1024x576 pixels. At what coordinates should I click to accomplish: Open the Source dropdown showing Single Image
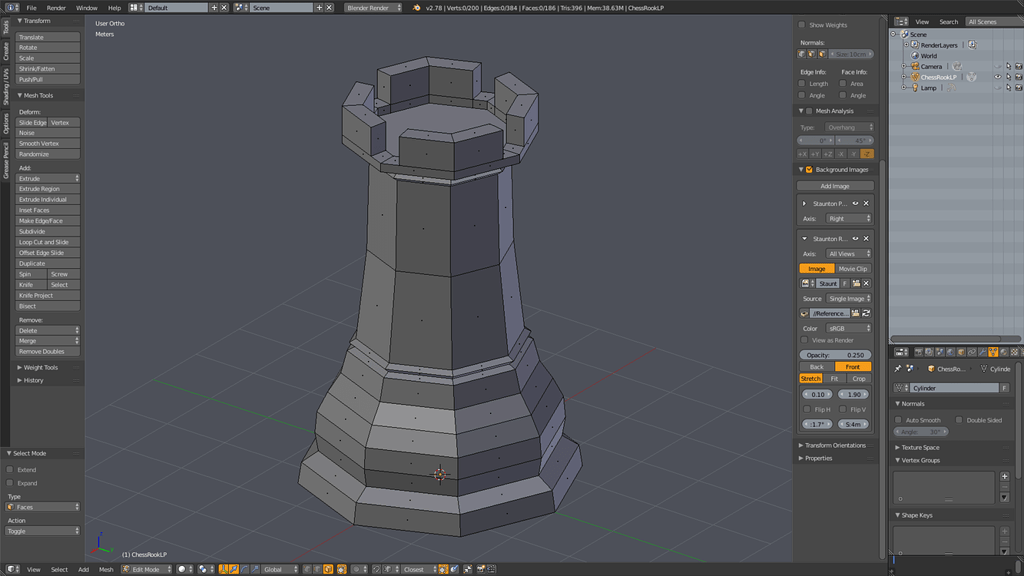(x=847, y=298)
